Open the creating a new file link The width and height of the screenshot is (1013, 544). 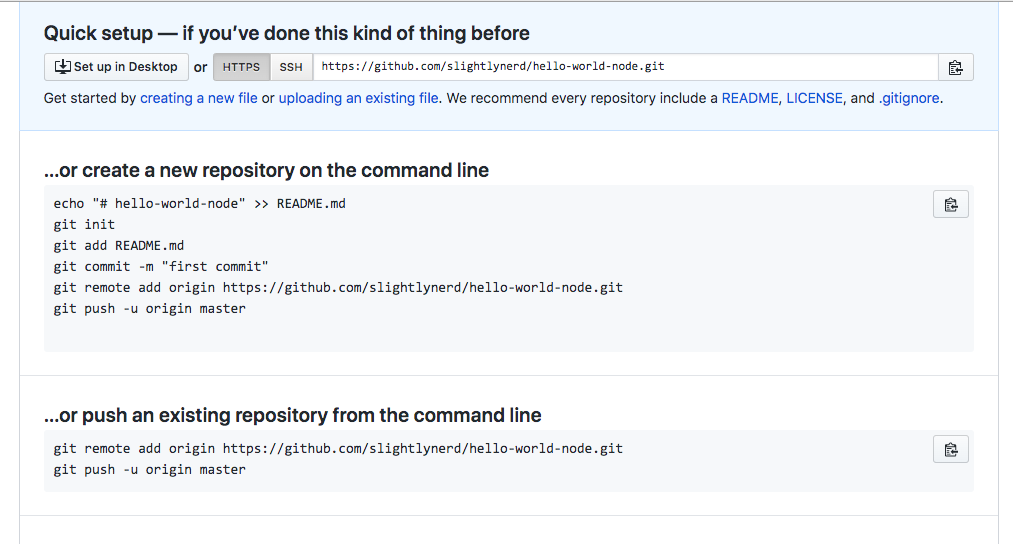pyautogui.click(x=199, y=98)
